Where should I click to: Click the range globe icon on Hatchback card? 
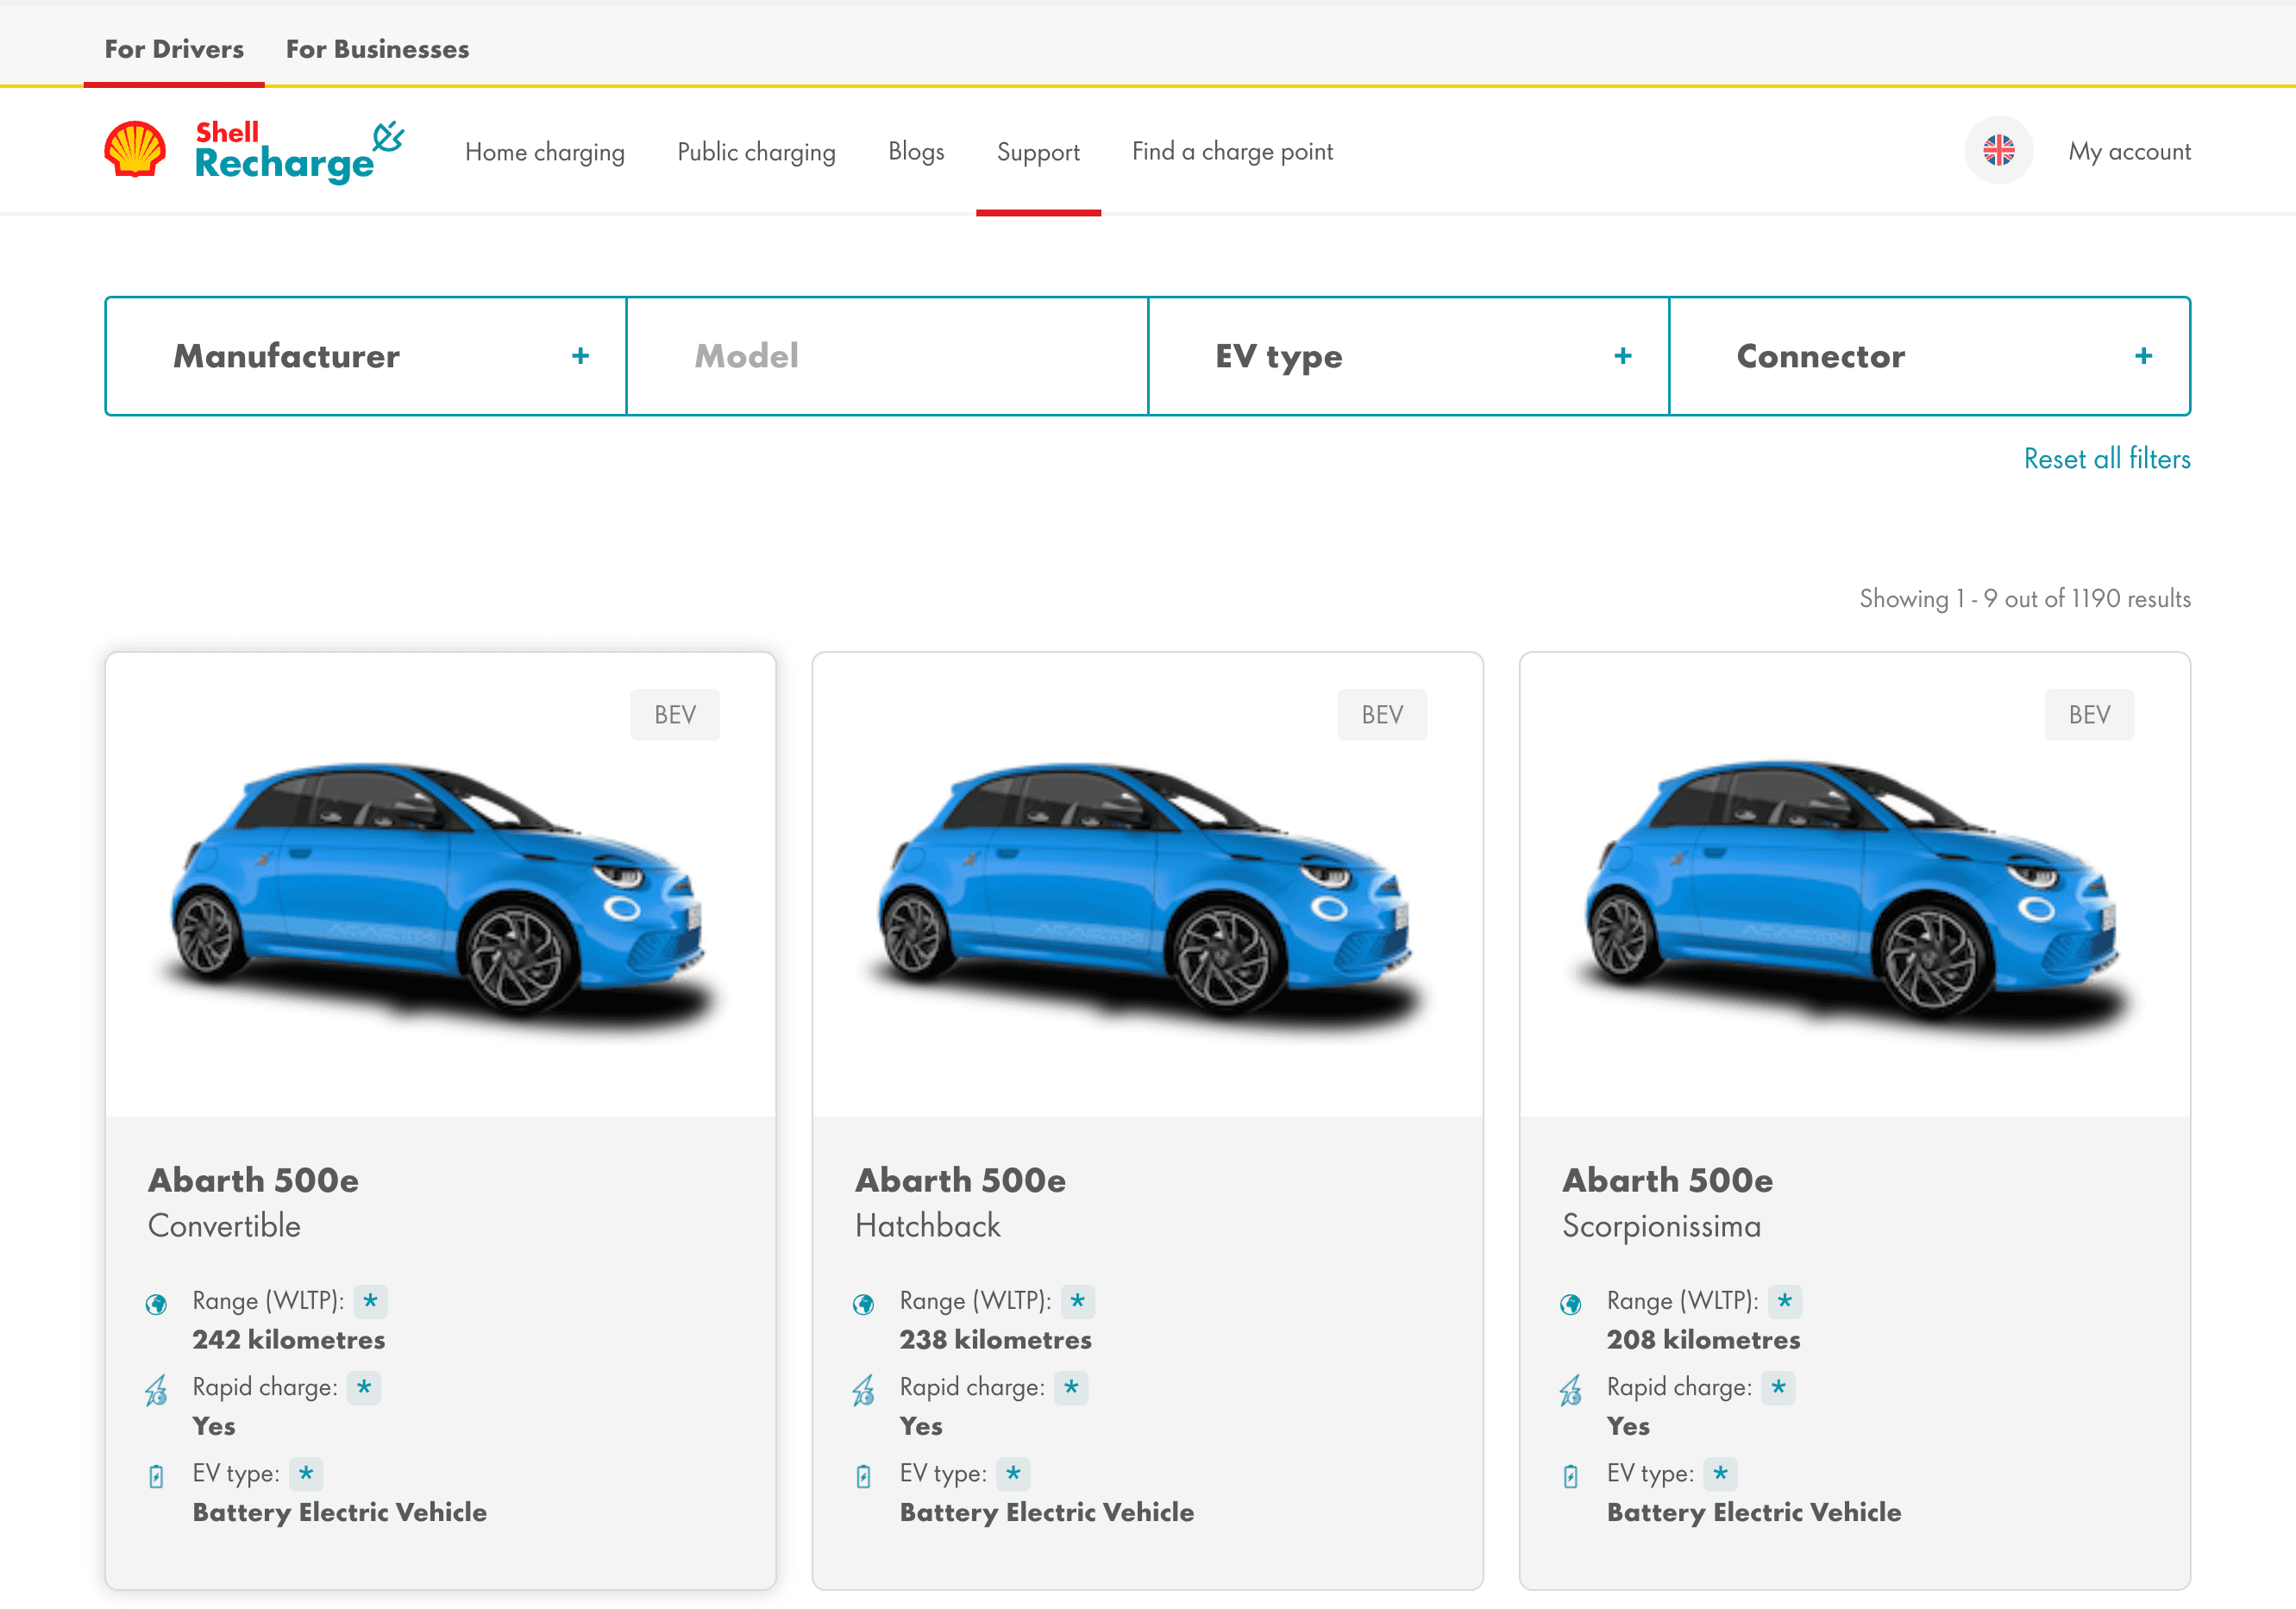[x=863, y=1304]
